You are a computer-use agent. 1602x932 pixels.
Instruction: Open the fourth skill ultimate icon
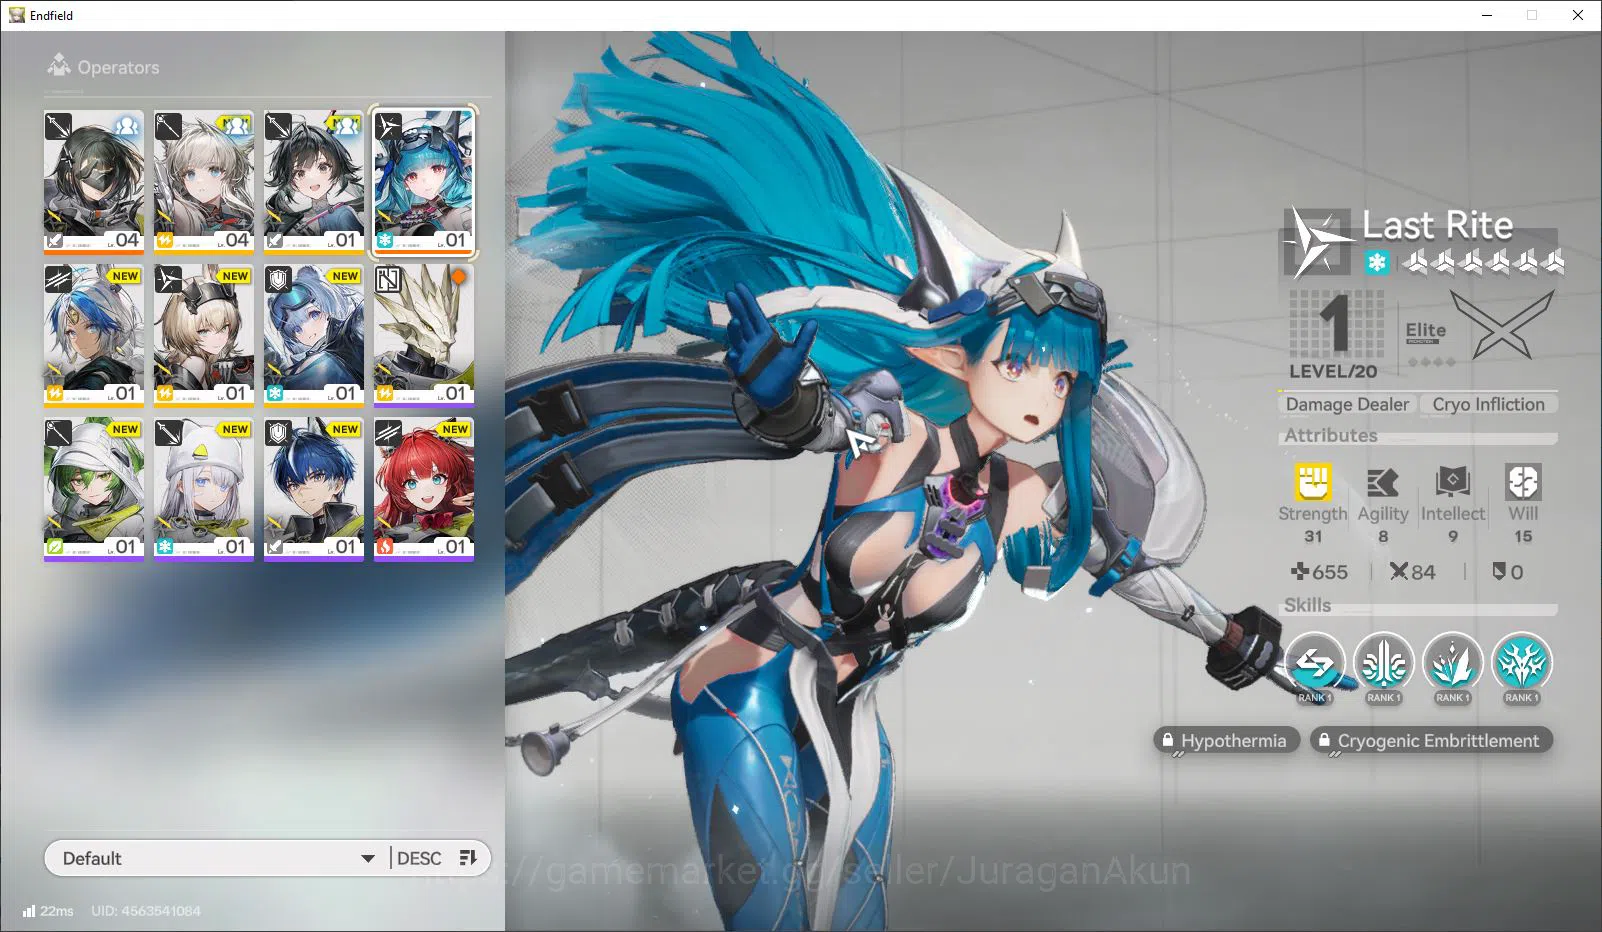coord(1521,663)
